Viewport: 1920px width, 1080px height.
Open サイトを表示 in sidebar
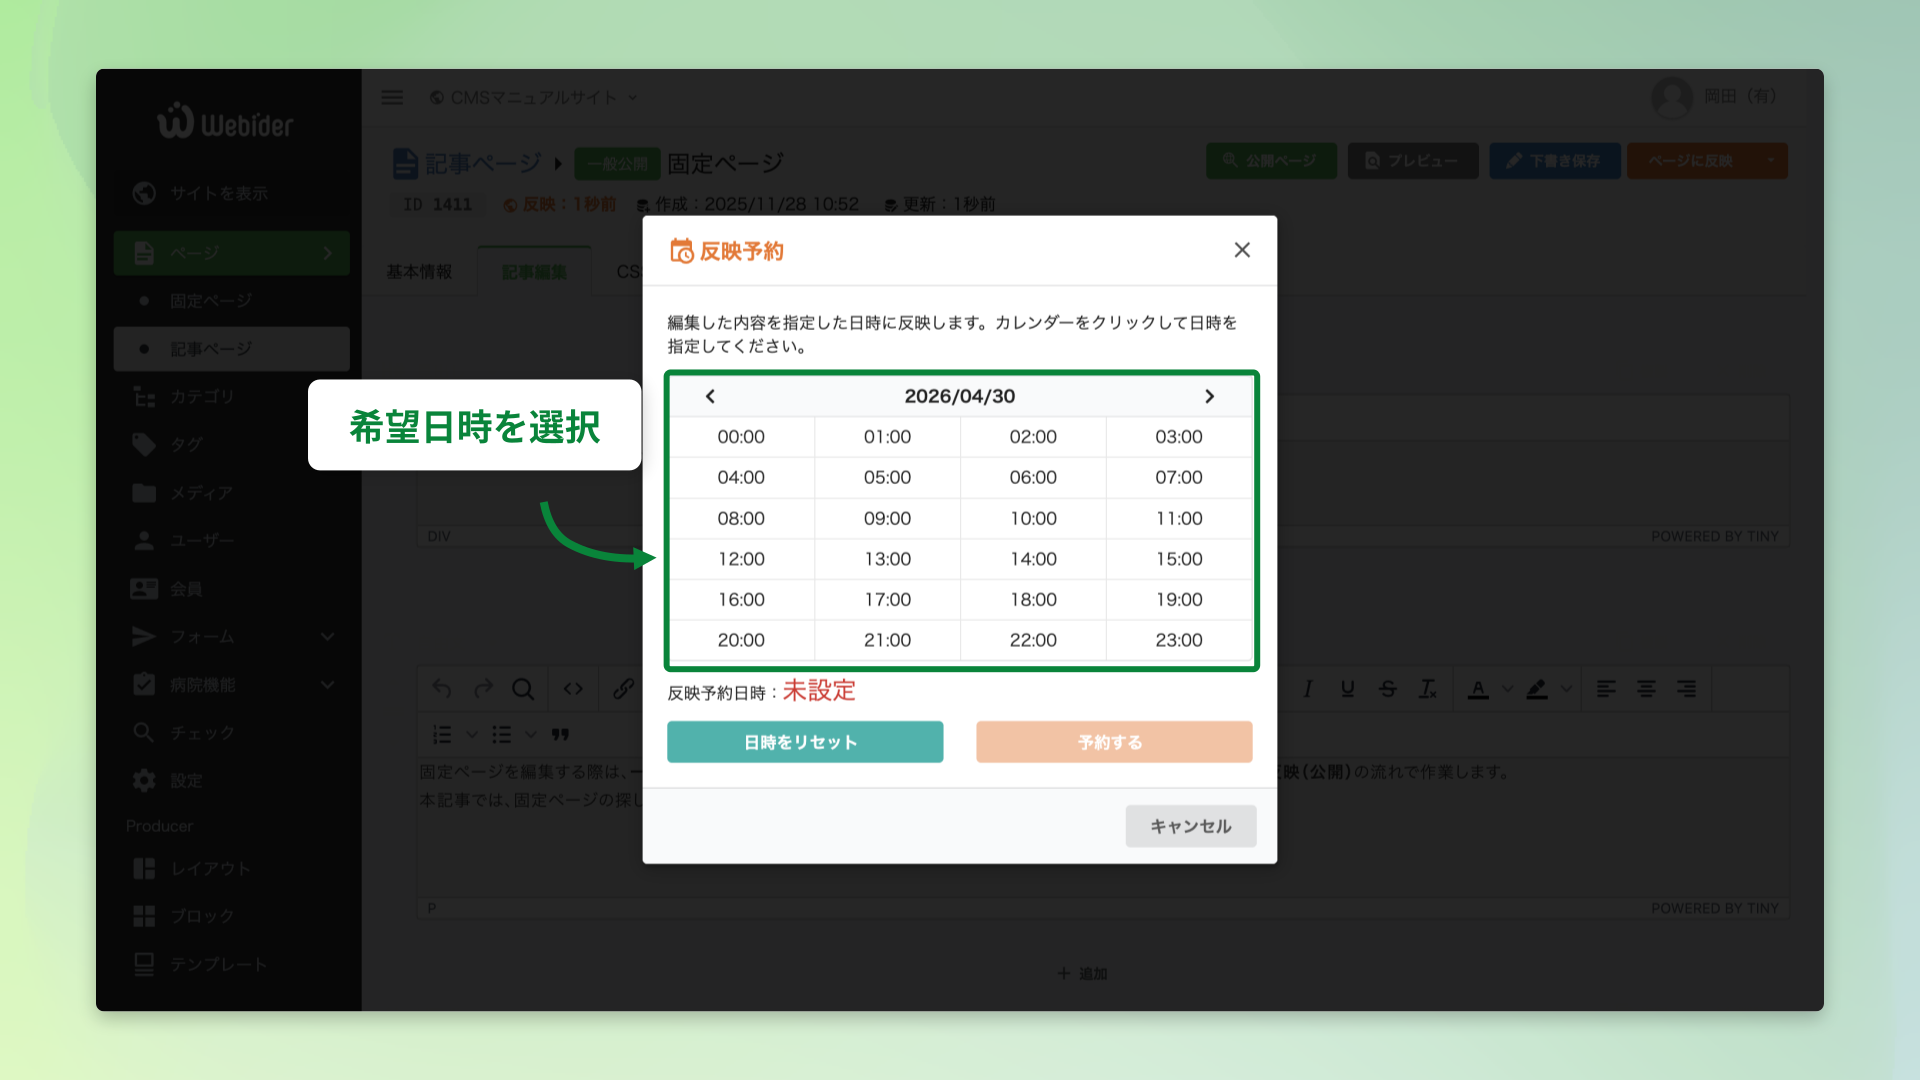point(232,193)
